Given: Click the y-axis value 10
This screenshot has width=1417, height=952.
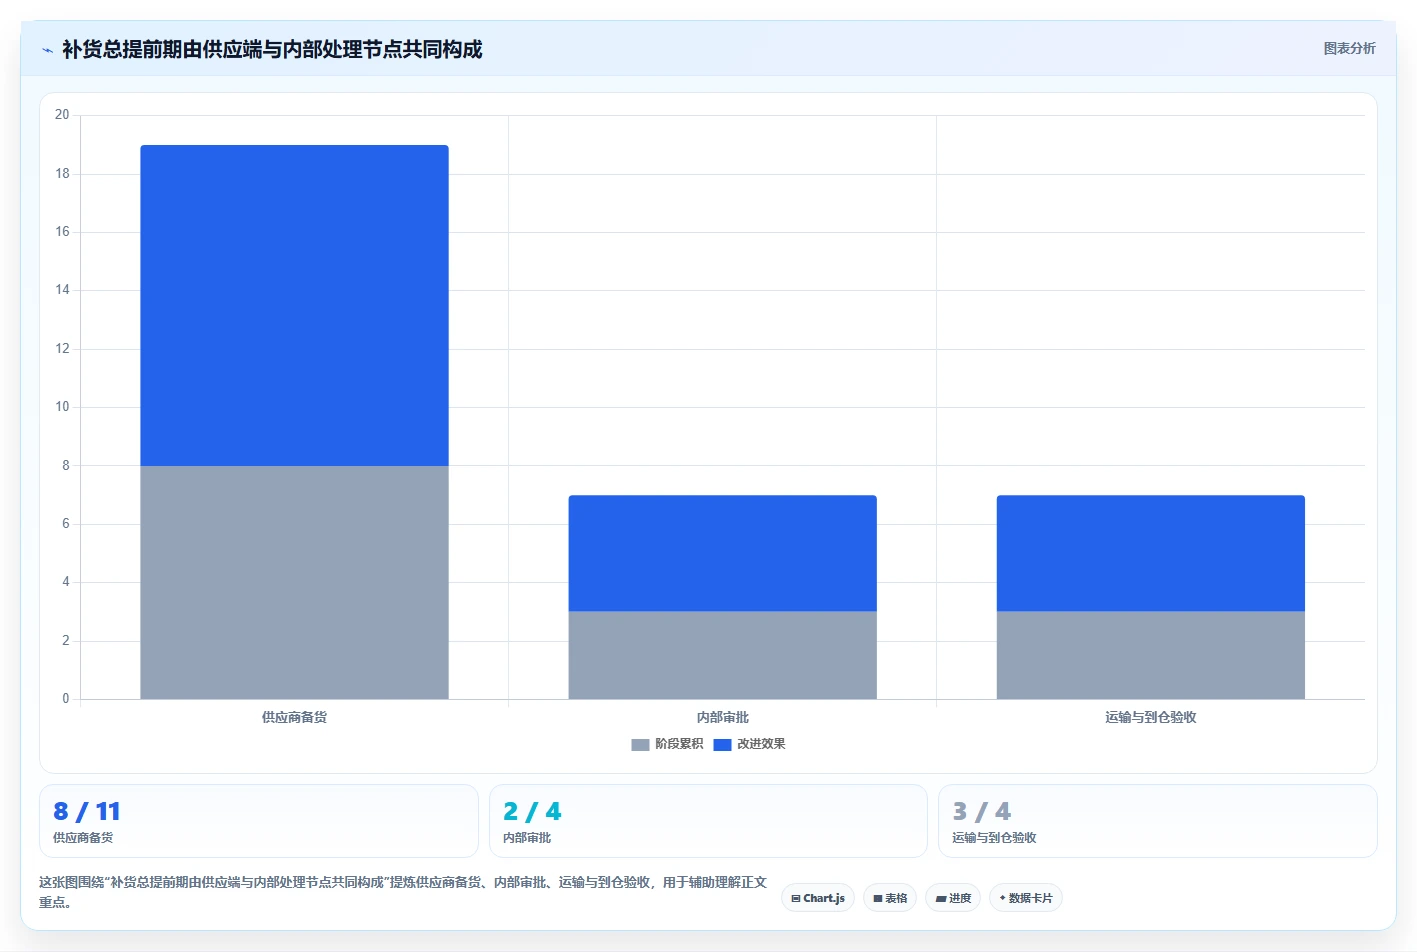Looking at the screenshot, I should tap(62, 407).
